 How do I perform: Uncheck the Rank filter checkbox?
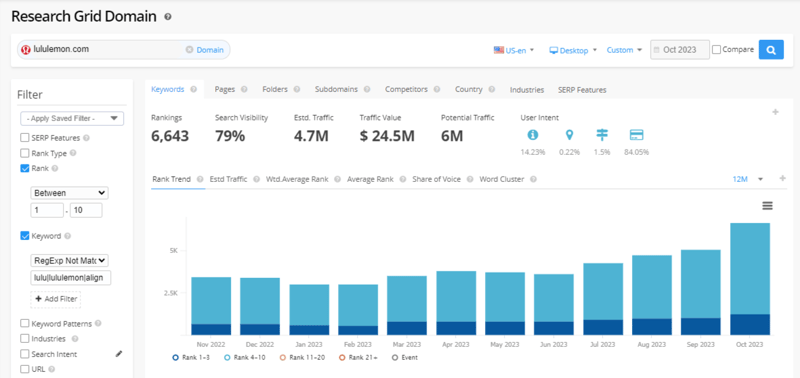click(x=24, y=168)
